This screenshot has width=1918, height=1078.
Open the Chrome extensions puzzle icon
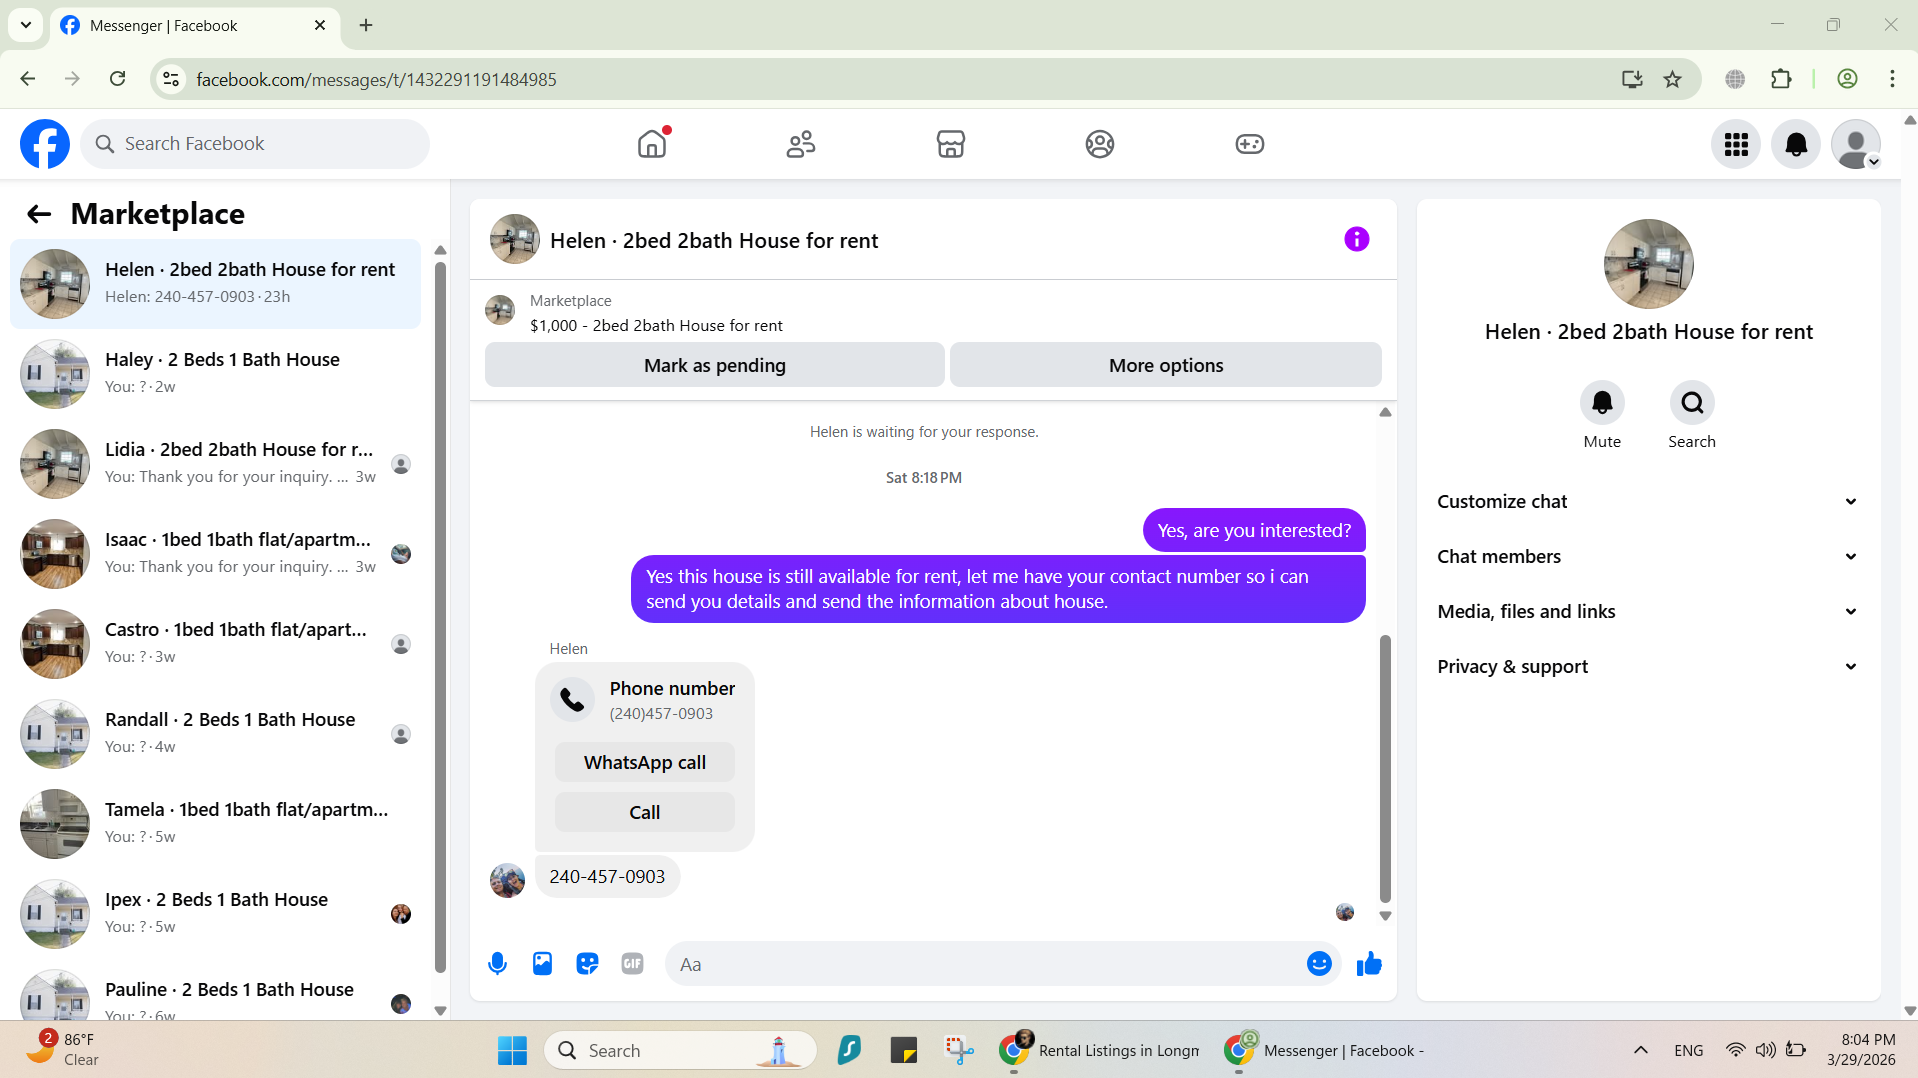pyautogui.click(x=1781, y=79)
